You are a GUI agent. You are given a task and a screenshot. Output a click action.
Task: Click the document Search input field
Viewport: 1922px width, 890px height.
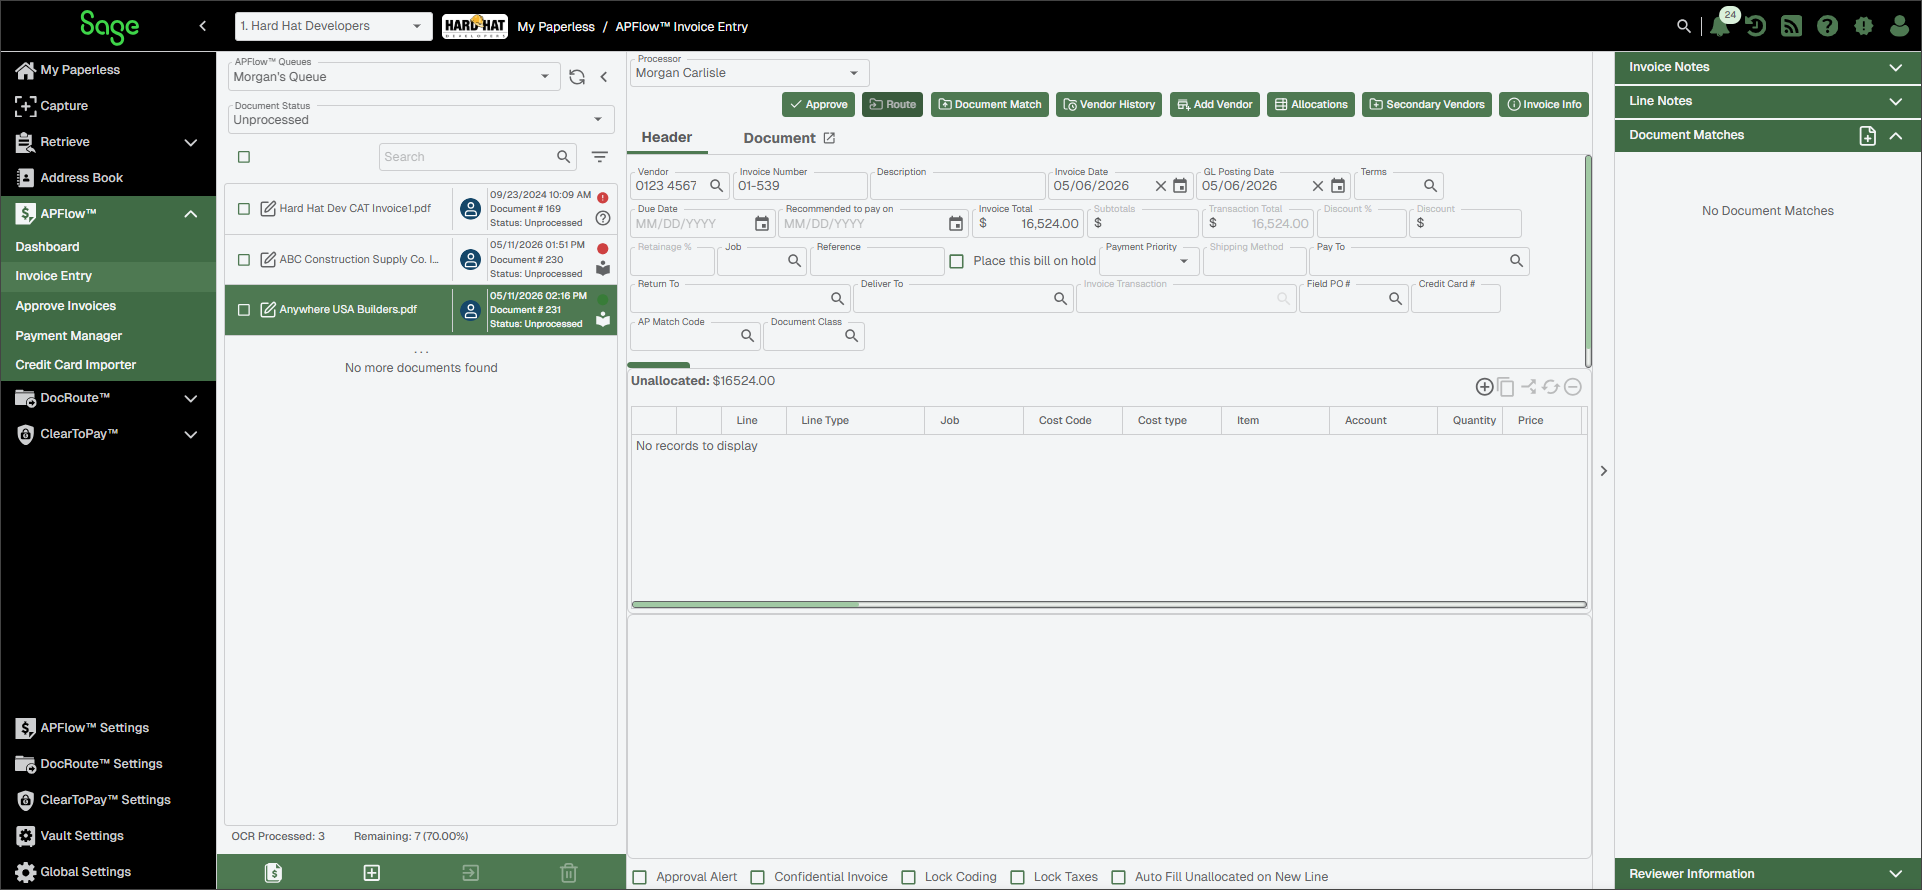[467, 157]
